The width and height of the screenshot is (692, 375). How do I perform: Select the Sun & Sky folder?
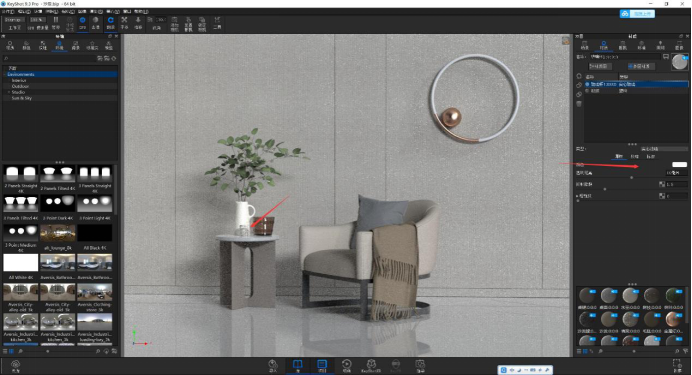tap(22, 98)
